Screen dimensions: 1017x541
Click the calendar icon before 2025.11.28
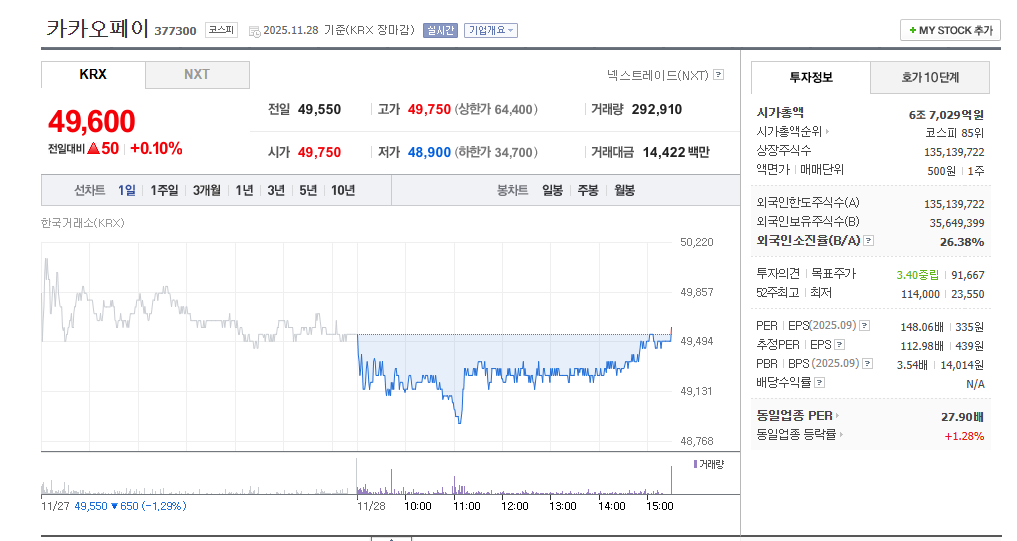tap(254, 31)
